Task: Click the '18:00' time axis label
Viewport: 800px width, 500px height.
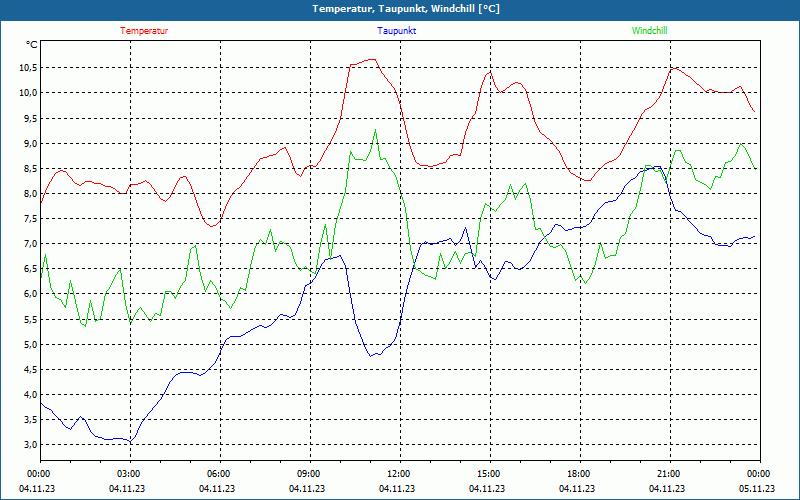Action: click(x=579, y=474)
